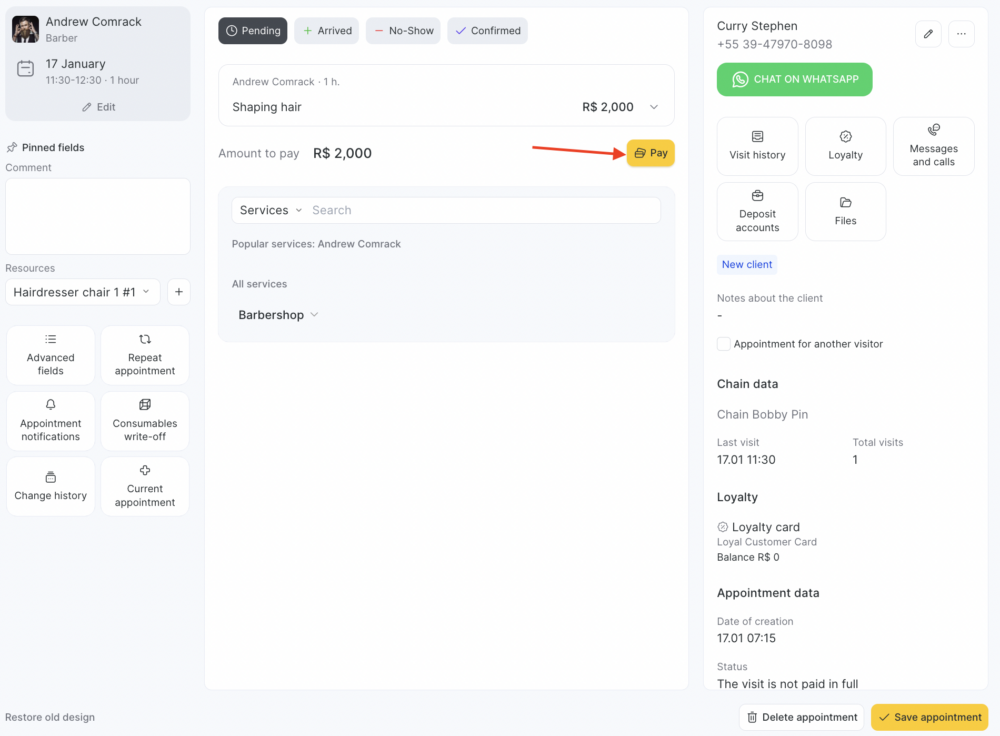This screenshot has height=736, width=1000.
Task: Click the Chain Bobby Pin text
Action: click(x=762, y=415)
